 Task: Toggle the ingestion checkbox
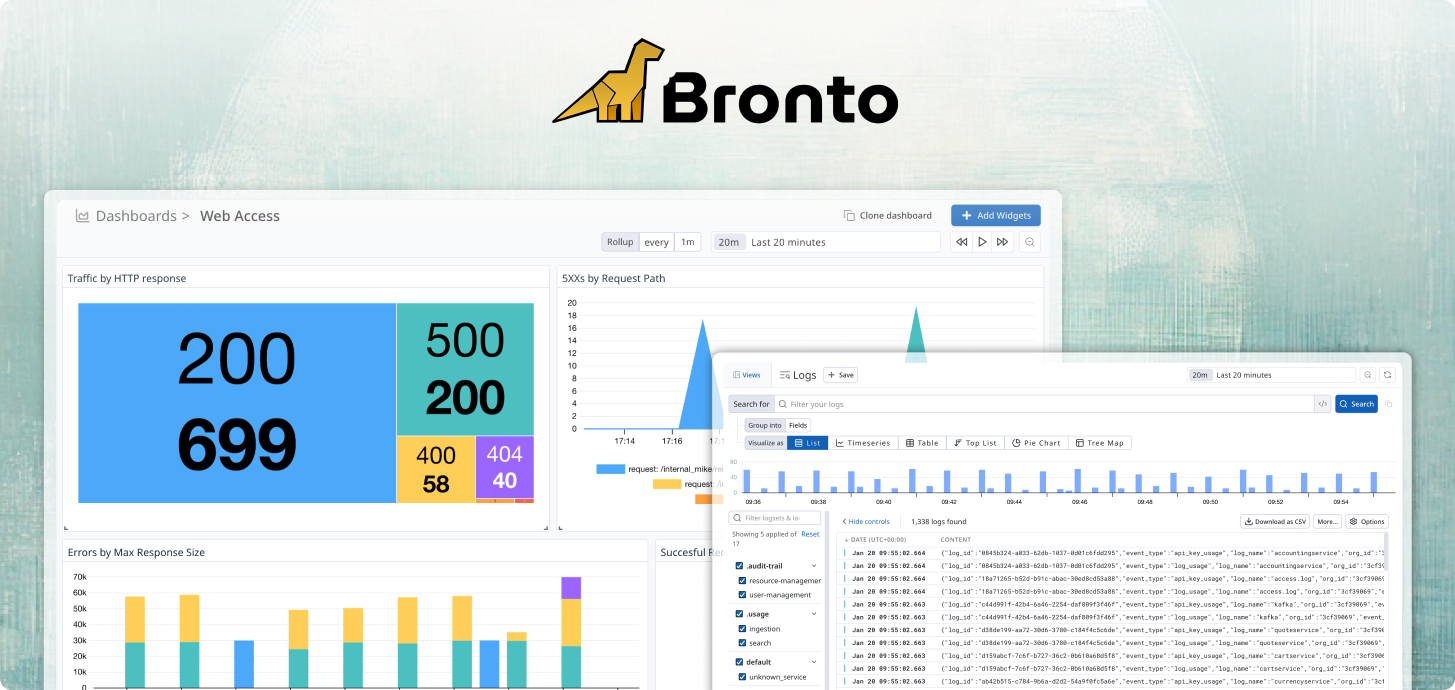click(742, 629)
